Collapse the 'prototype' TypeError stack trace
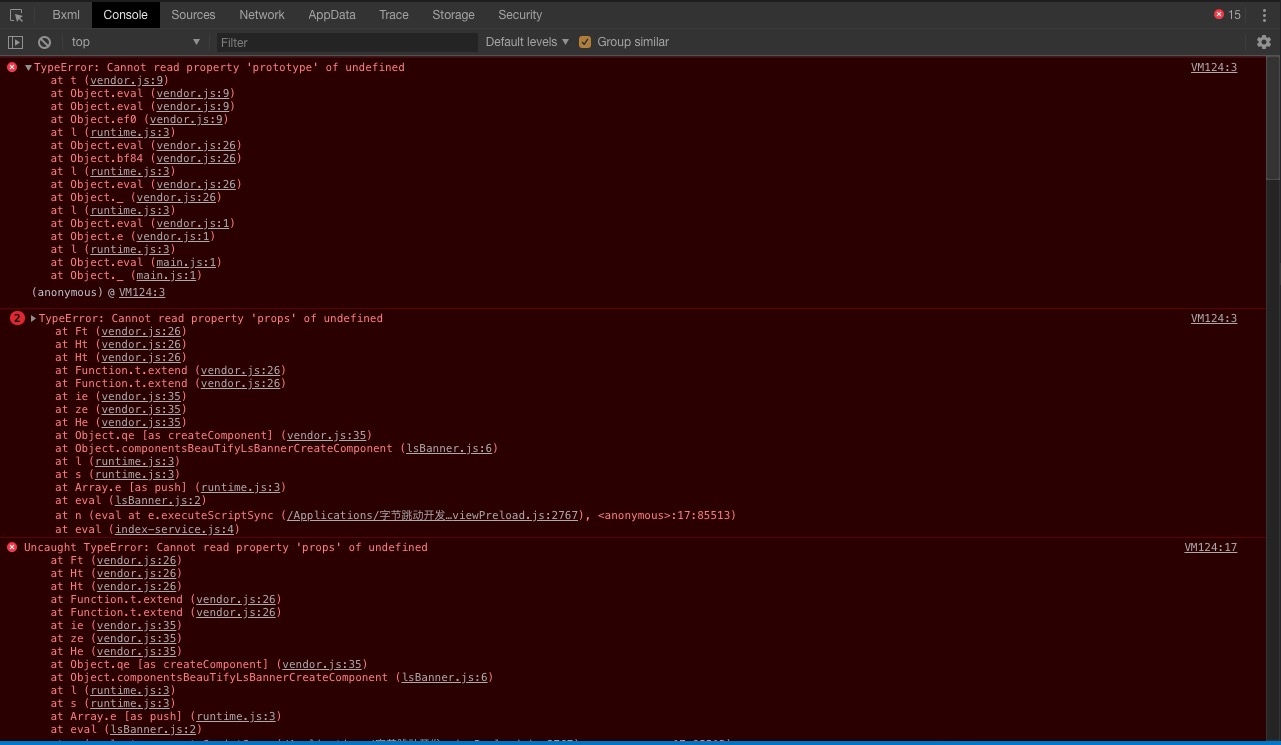 pyautogui.click(x=28, y=67)
